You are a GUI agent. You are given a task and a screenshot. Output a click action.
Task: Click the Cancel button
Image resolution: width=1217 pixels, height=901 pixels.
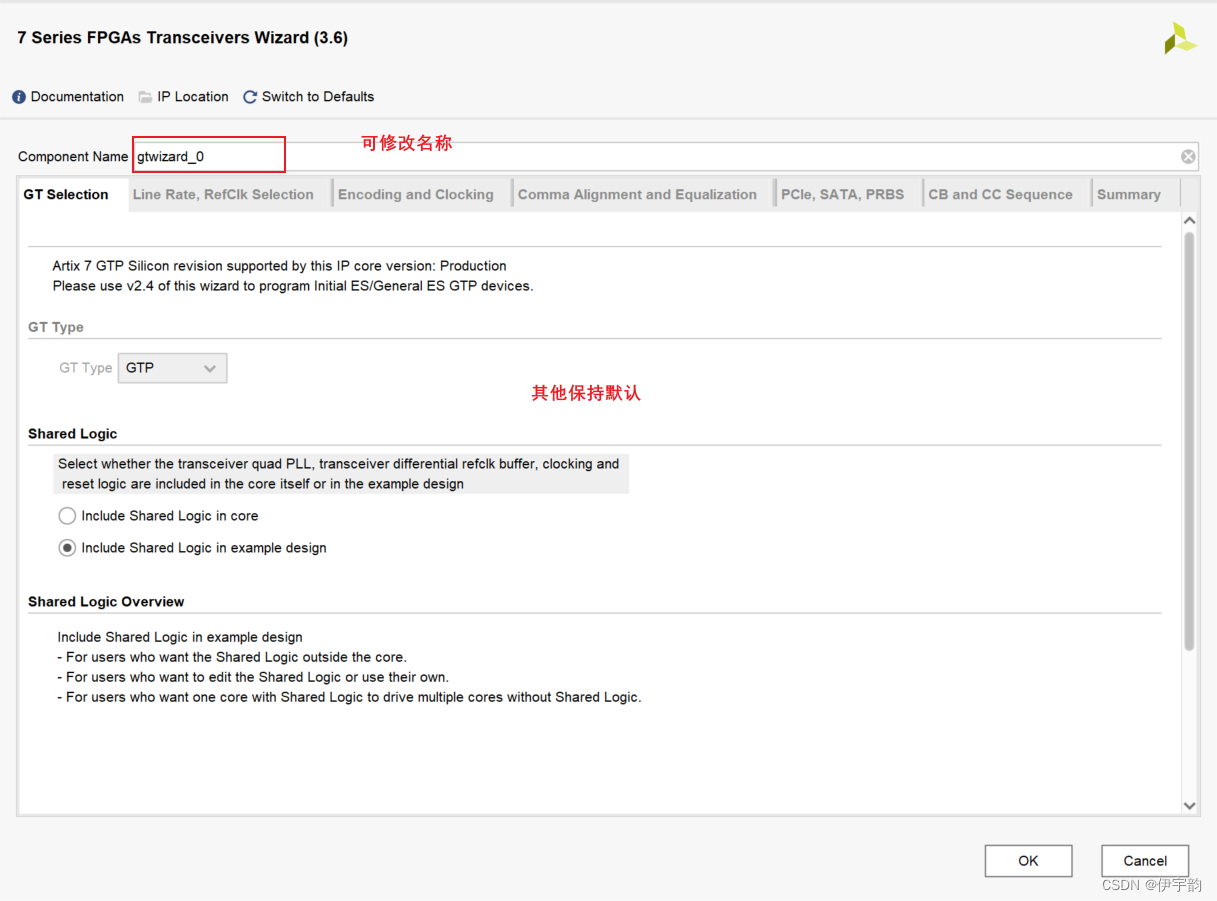1145,861
